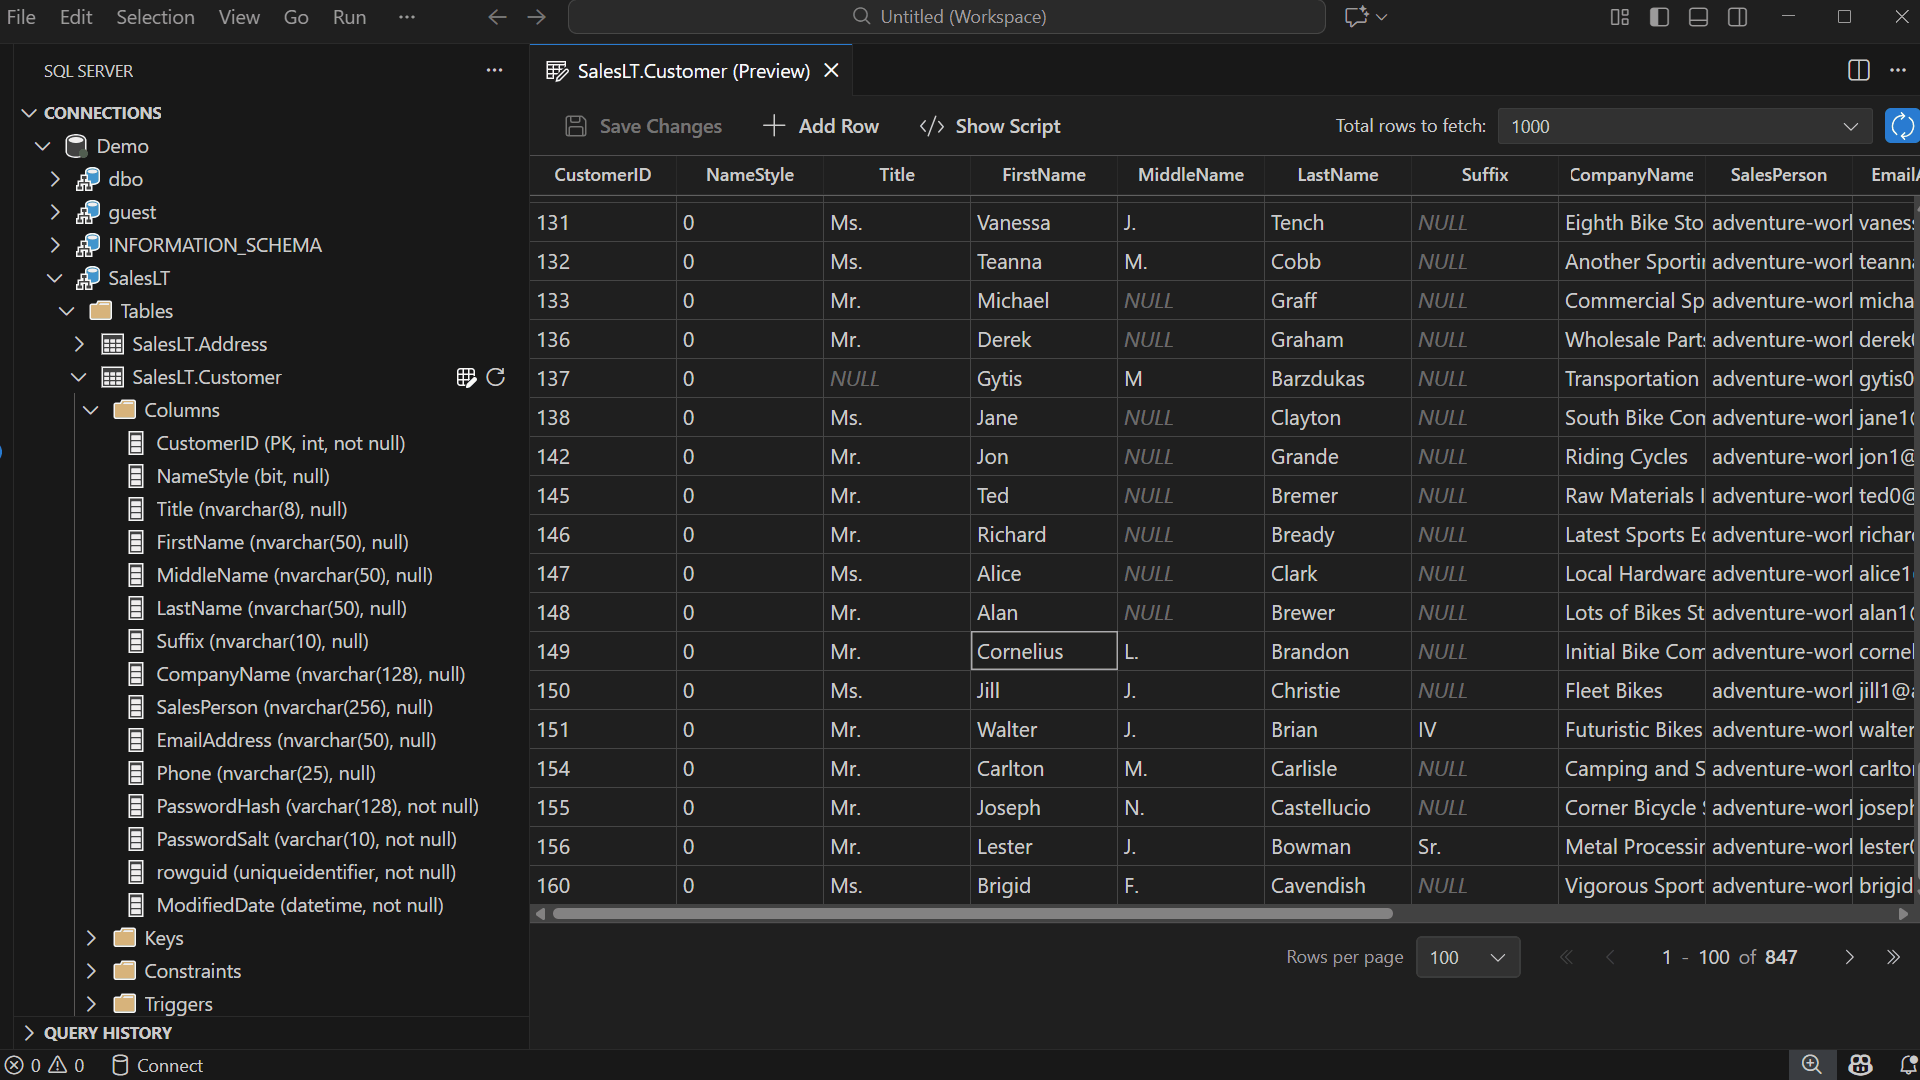Click the Save Changes button
Image resolution: width=1920 pixels, height=1080 pixels.
[x=643, y=126]
